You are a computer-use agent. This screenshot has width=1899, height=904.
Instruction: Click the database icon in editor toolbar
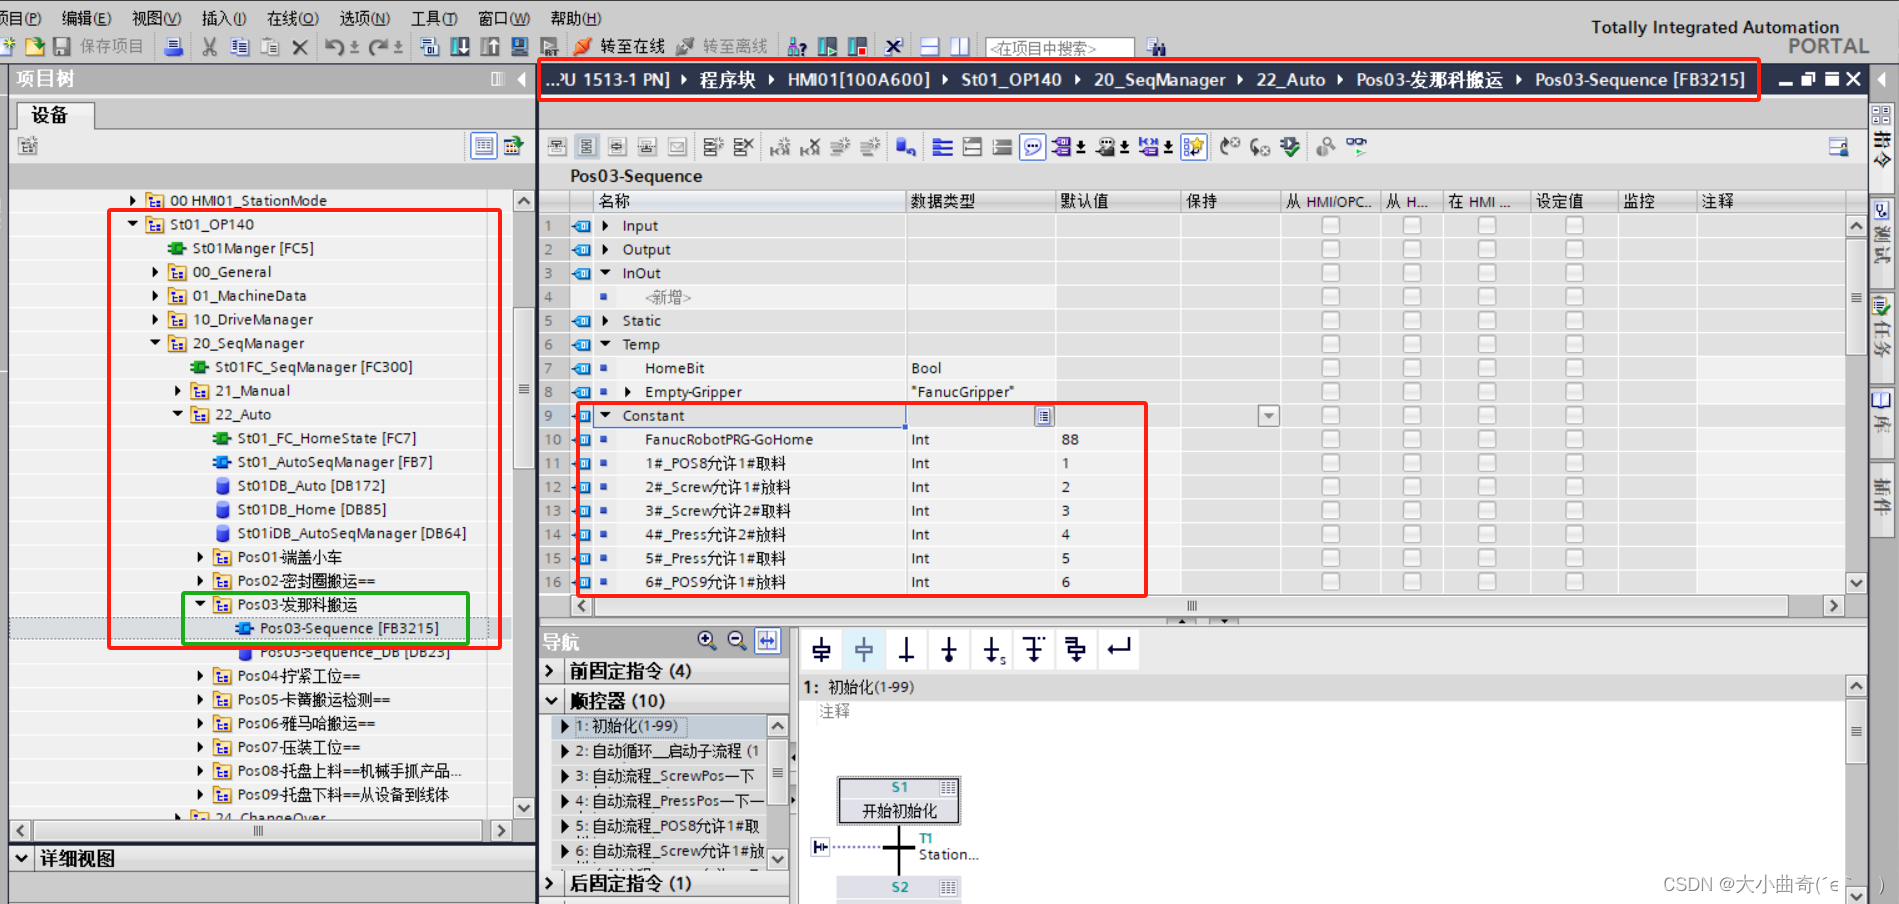[x=906, y=147]
